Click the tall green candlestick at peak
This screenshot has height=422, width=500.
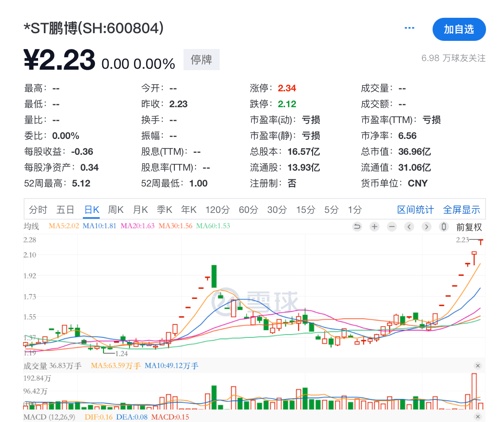coord(214,276)
